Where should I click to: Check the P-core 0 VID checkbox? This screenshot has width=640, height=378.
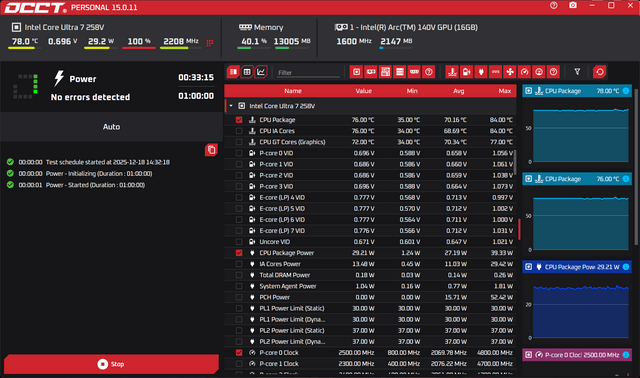[239, 153]
